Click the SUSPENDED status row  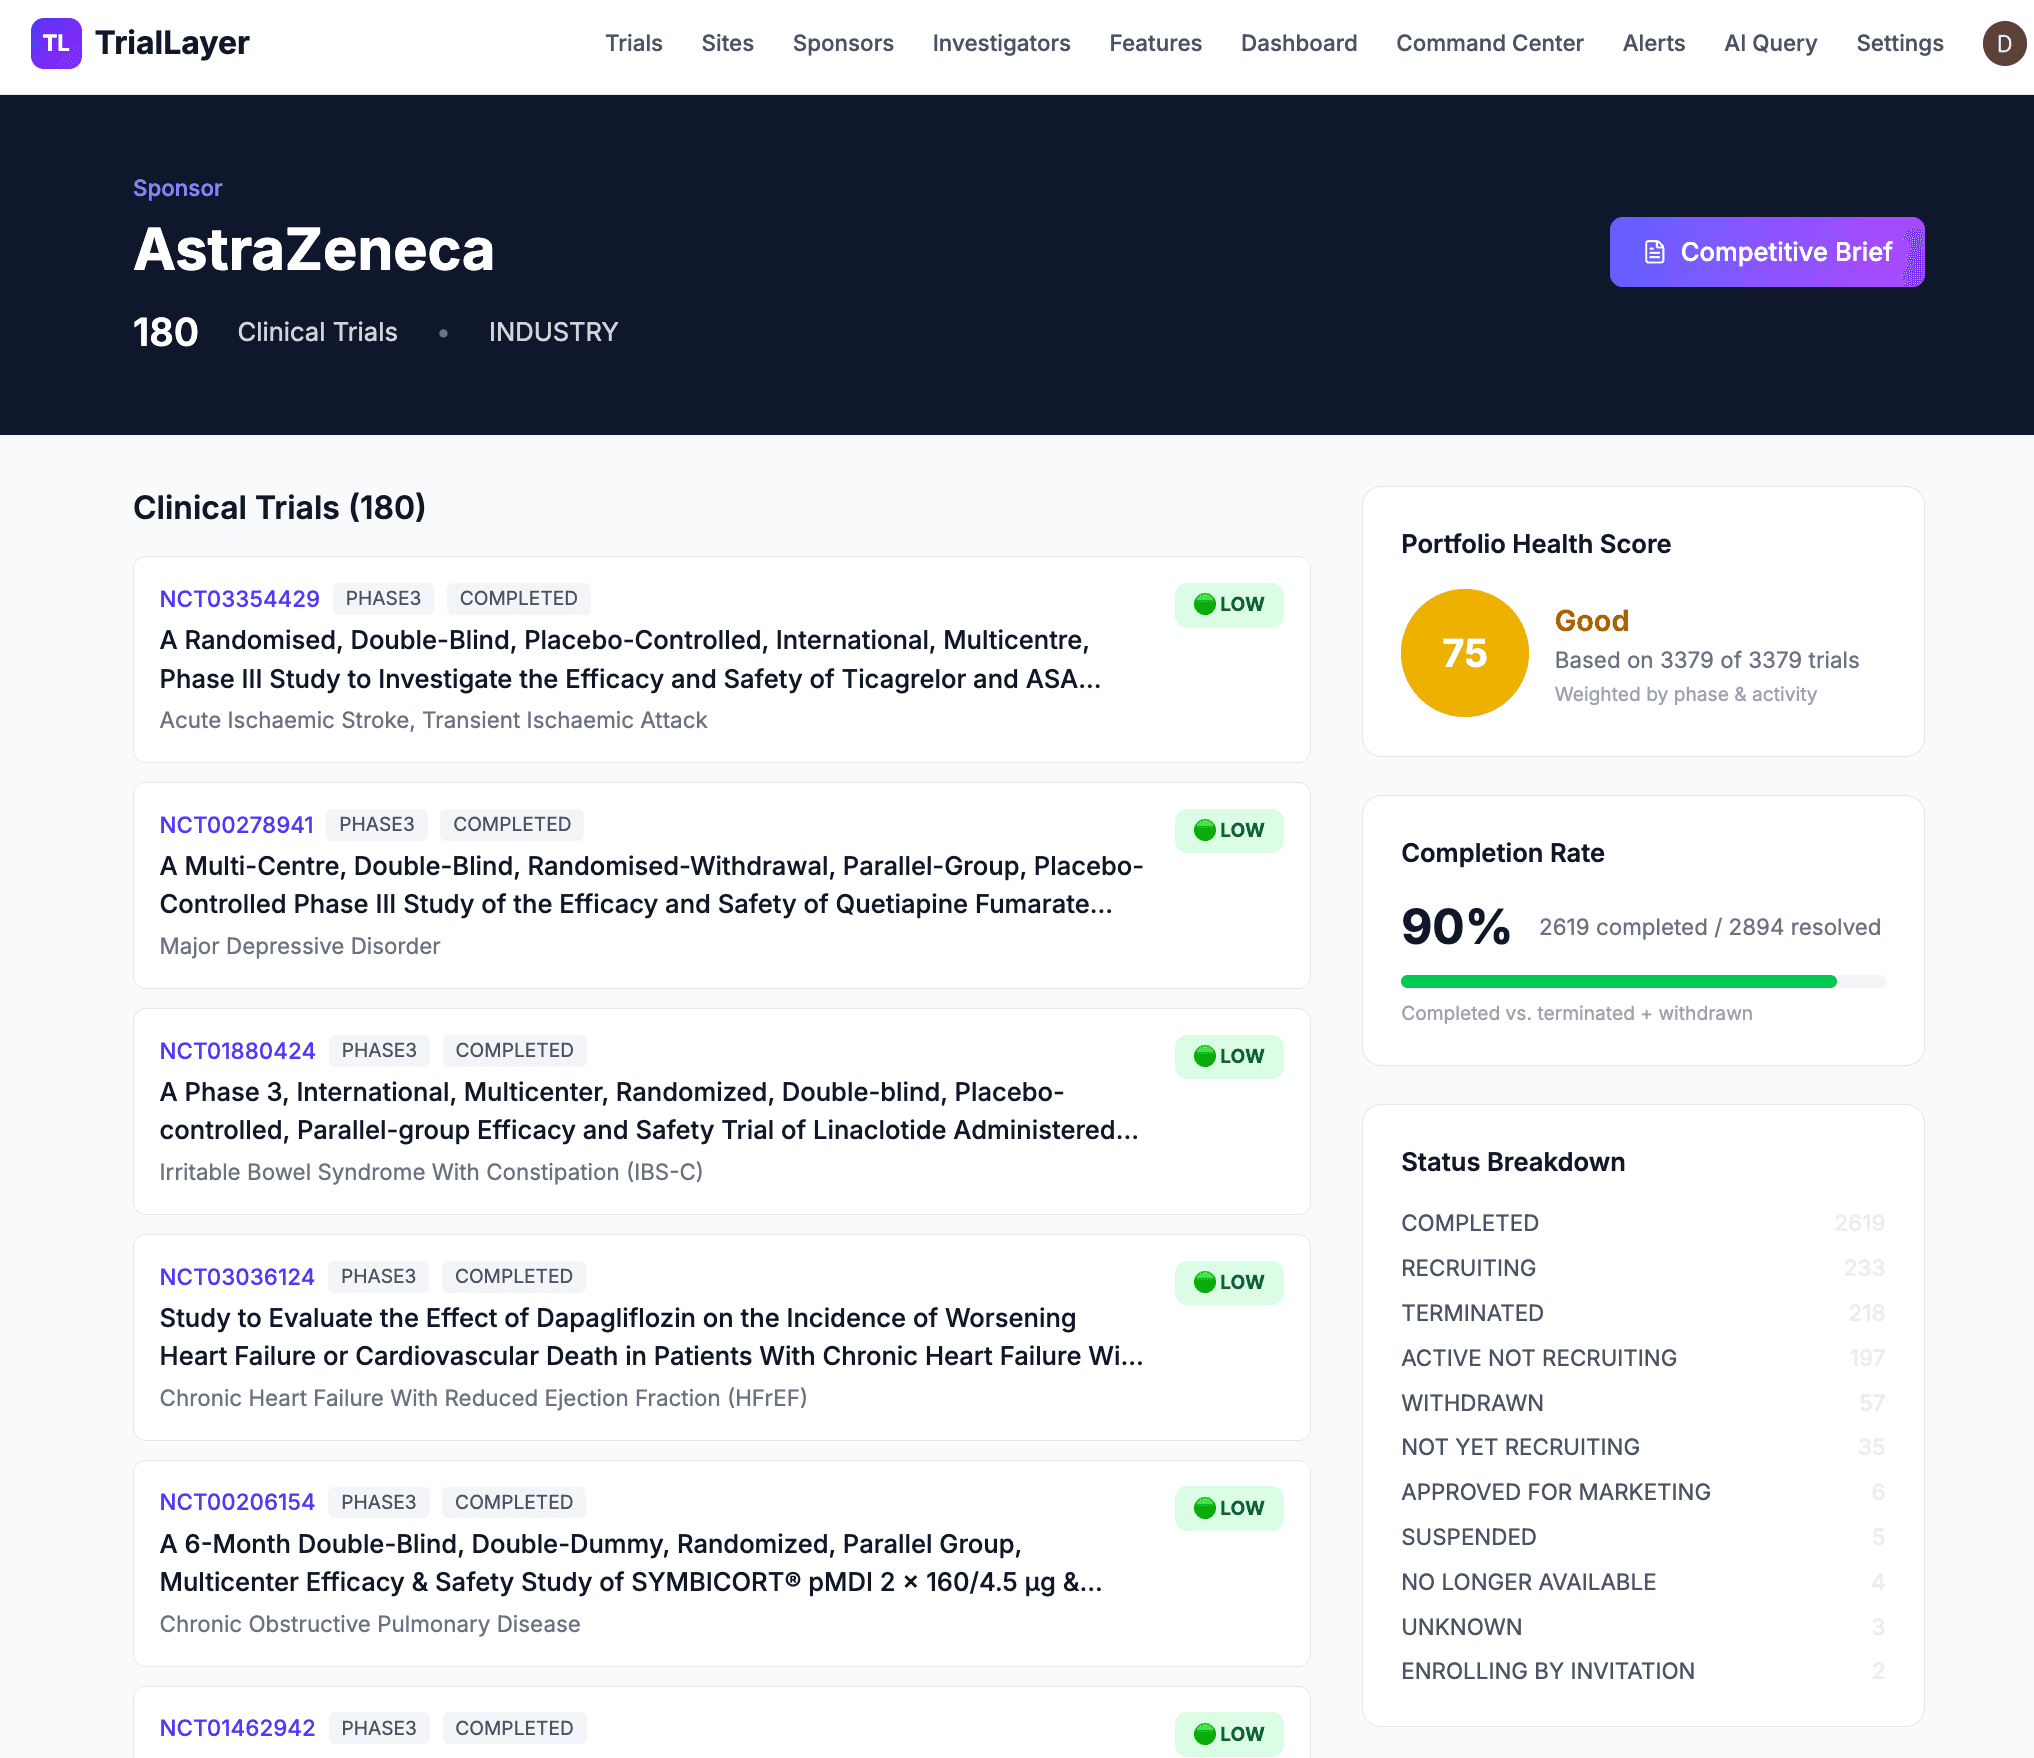click(x=1643, y=1537)
